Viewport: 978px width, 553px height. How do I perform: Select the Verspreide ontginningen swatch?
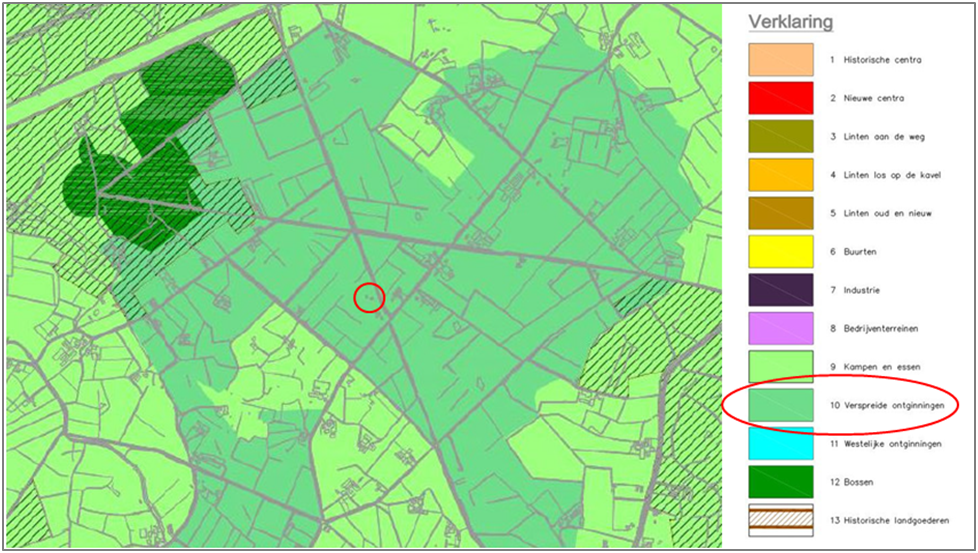tap(781, 405)
